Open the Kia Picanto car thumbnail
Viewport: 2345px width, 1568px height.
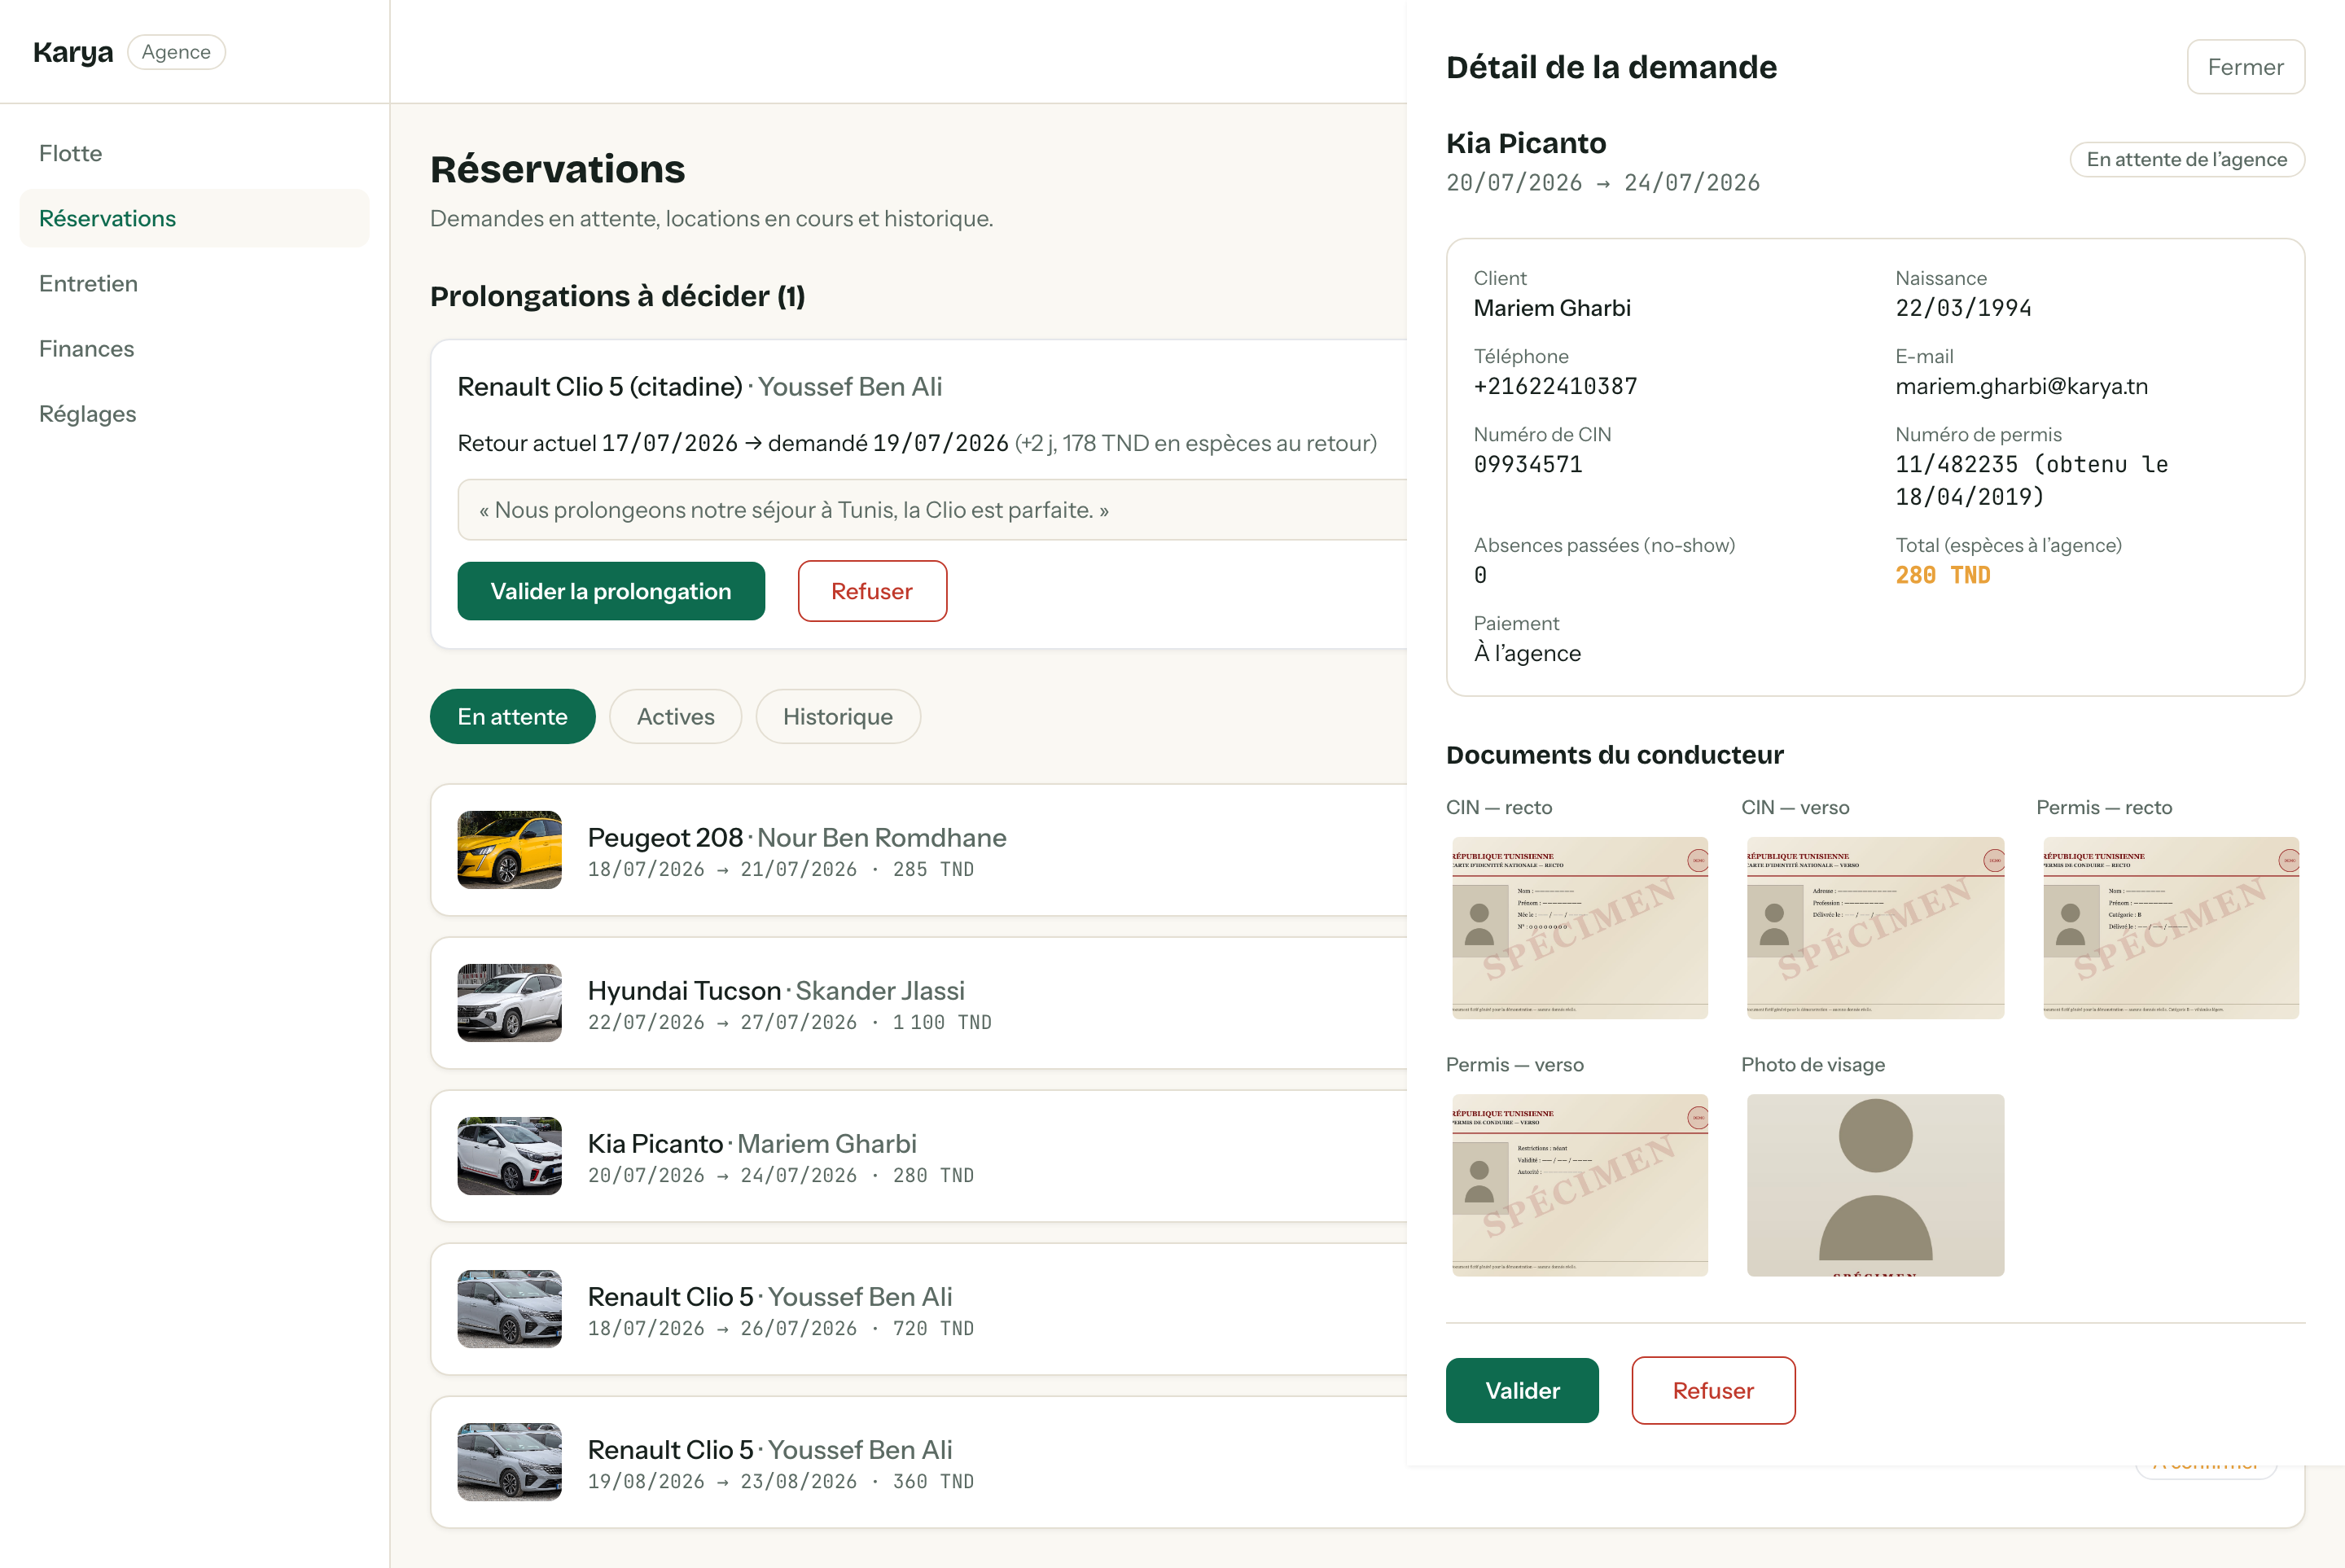(510, 1156)
